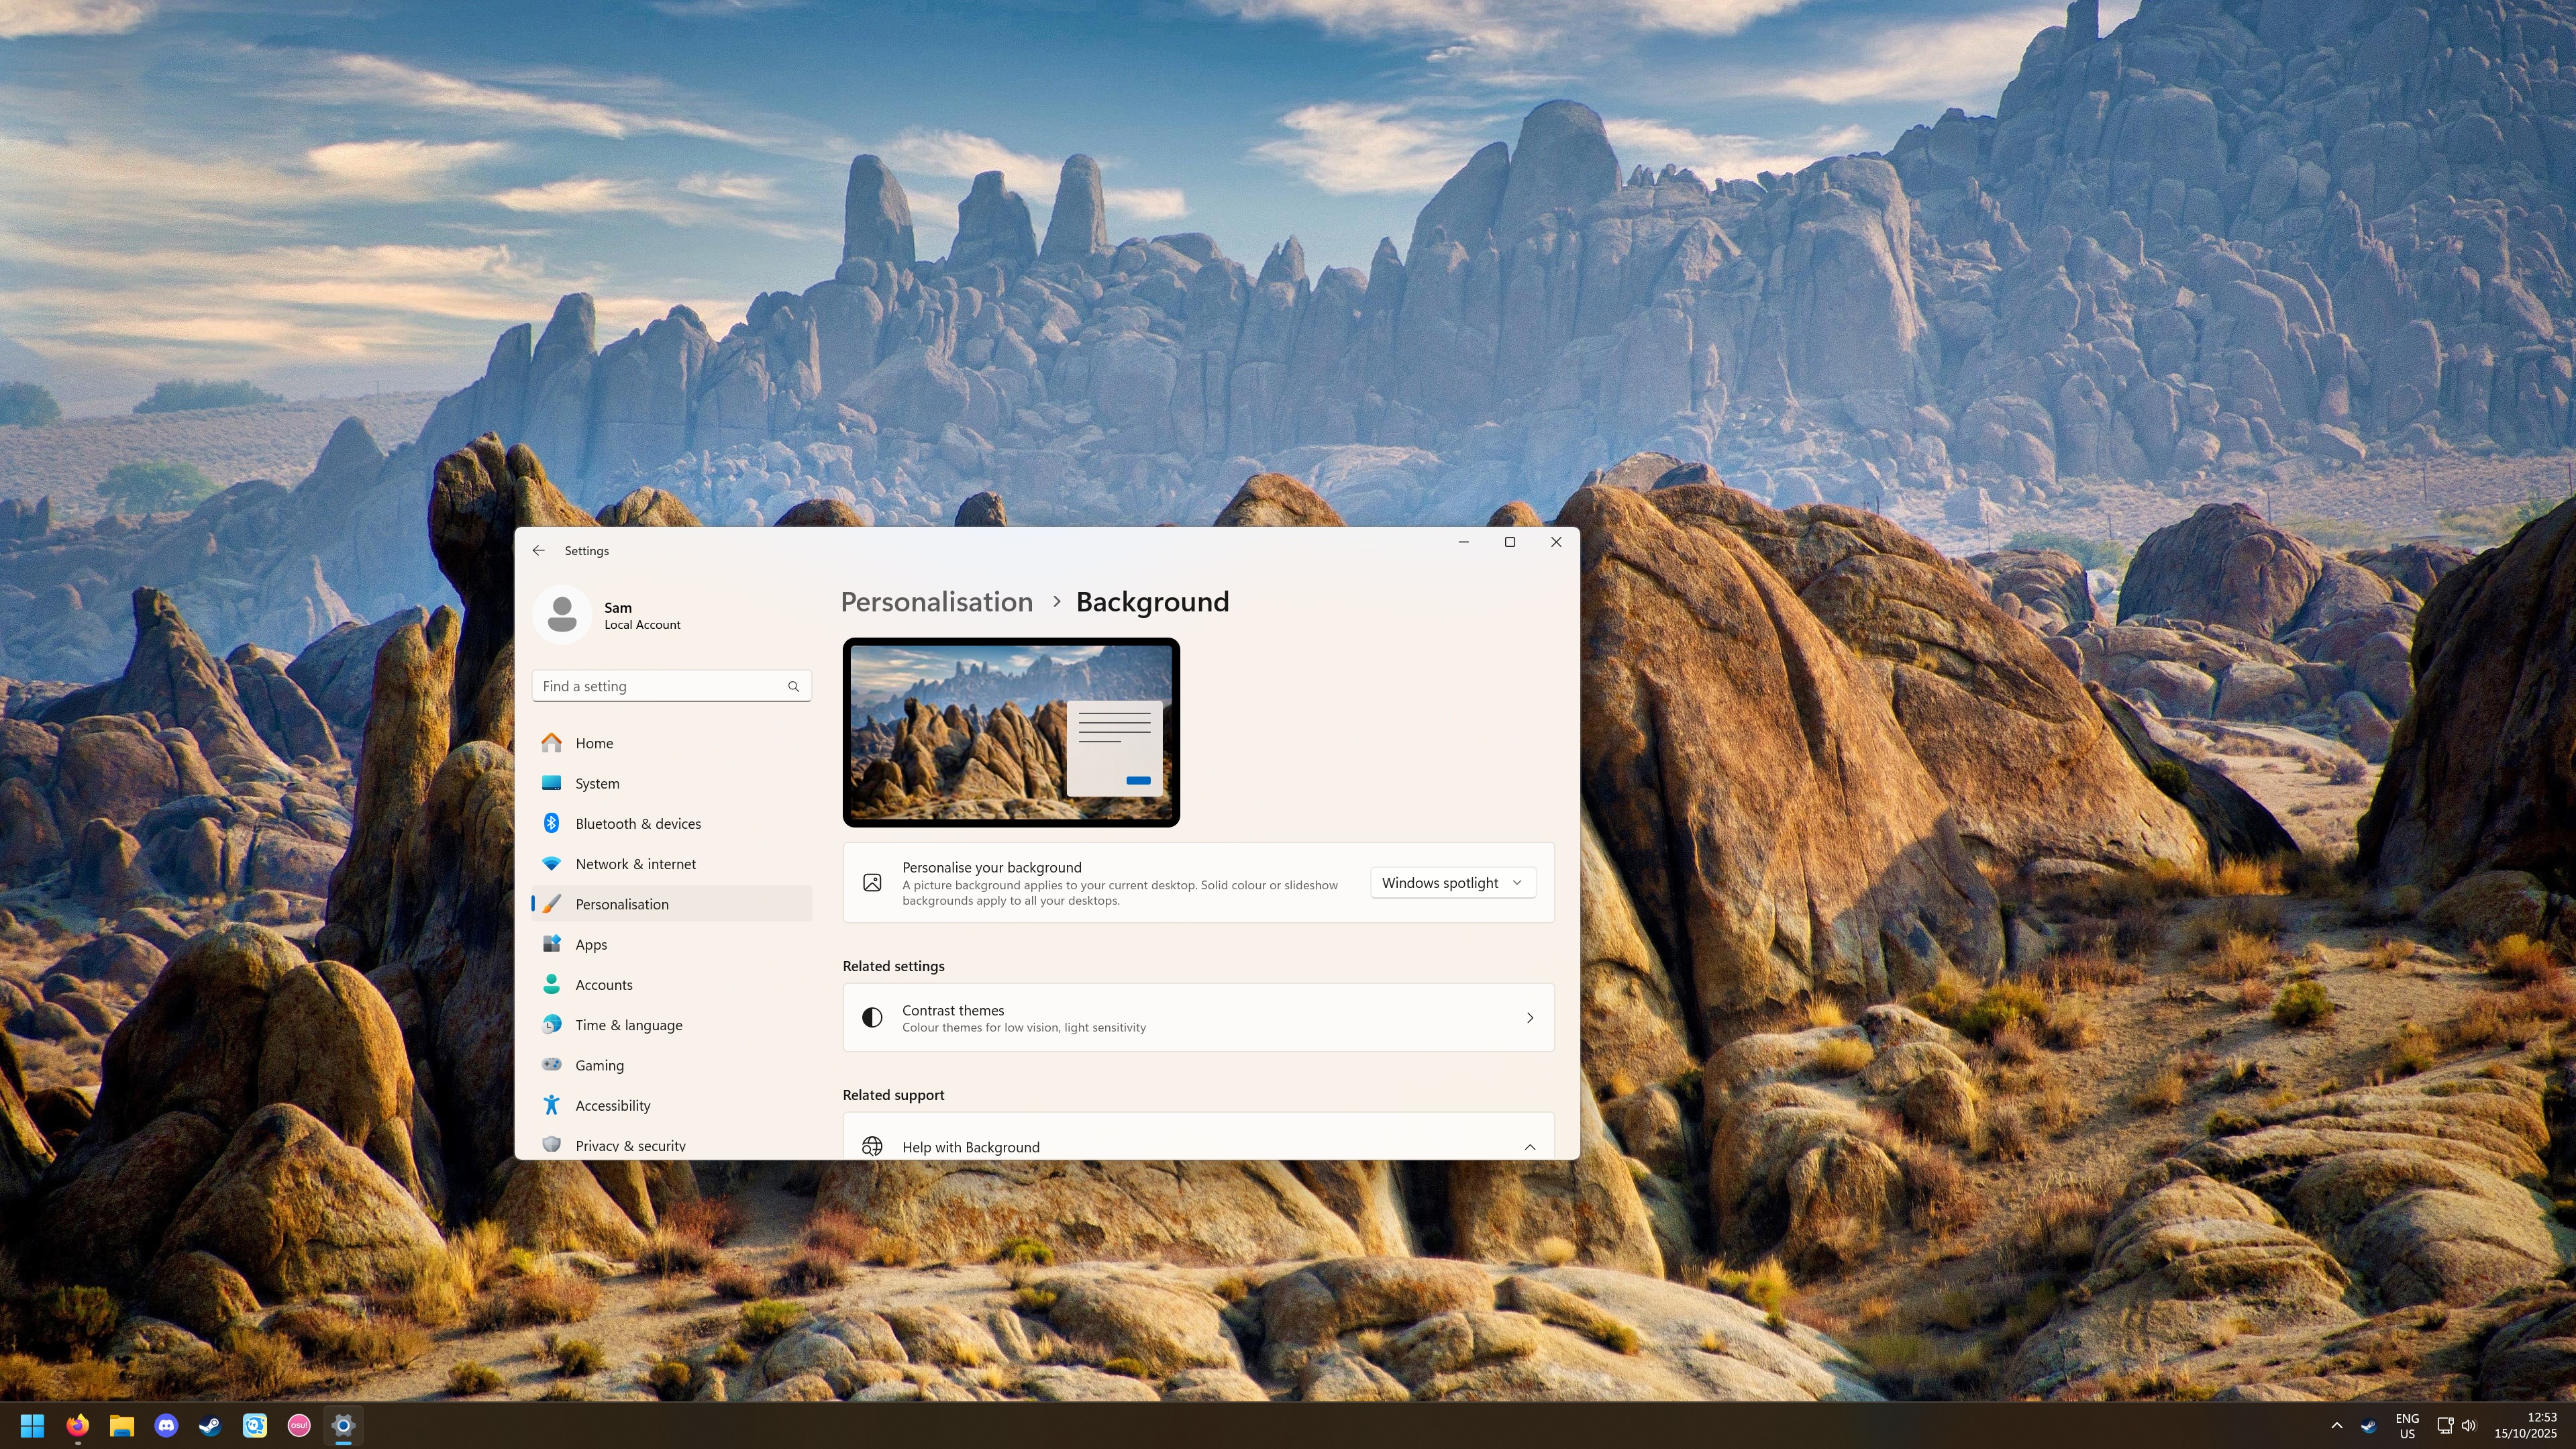Launch Steam from the taskbar

click(210, 1425)
